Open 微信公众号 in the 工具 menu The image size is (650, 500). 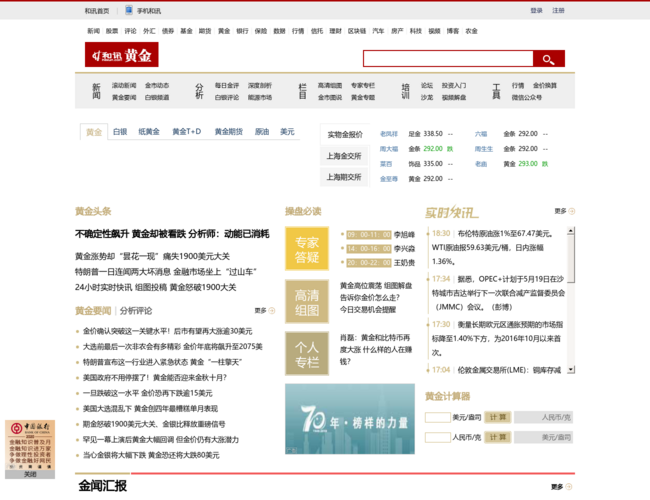(526, 97)
